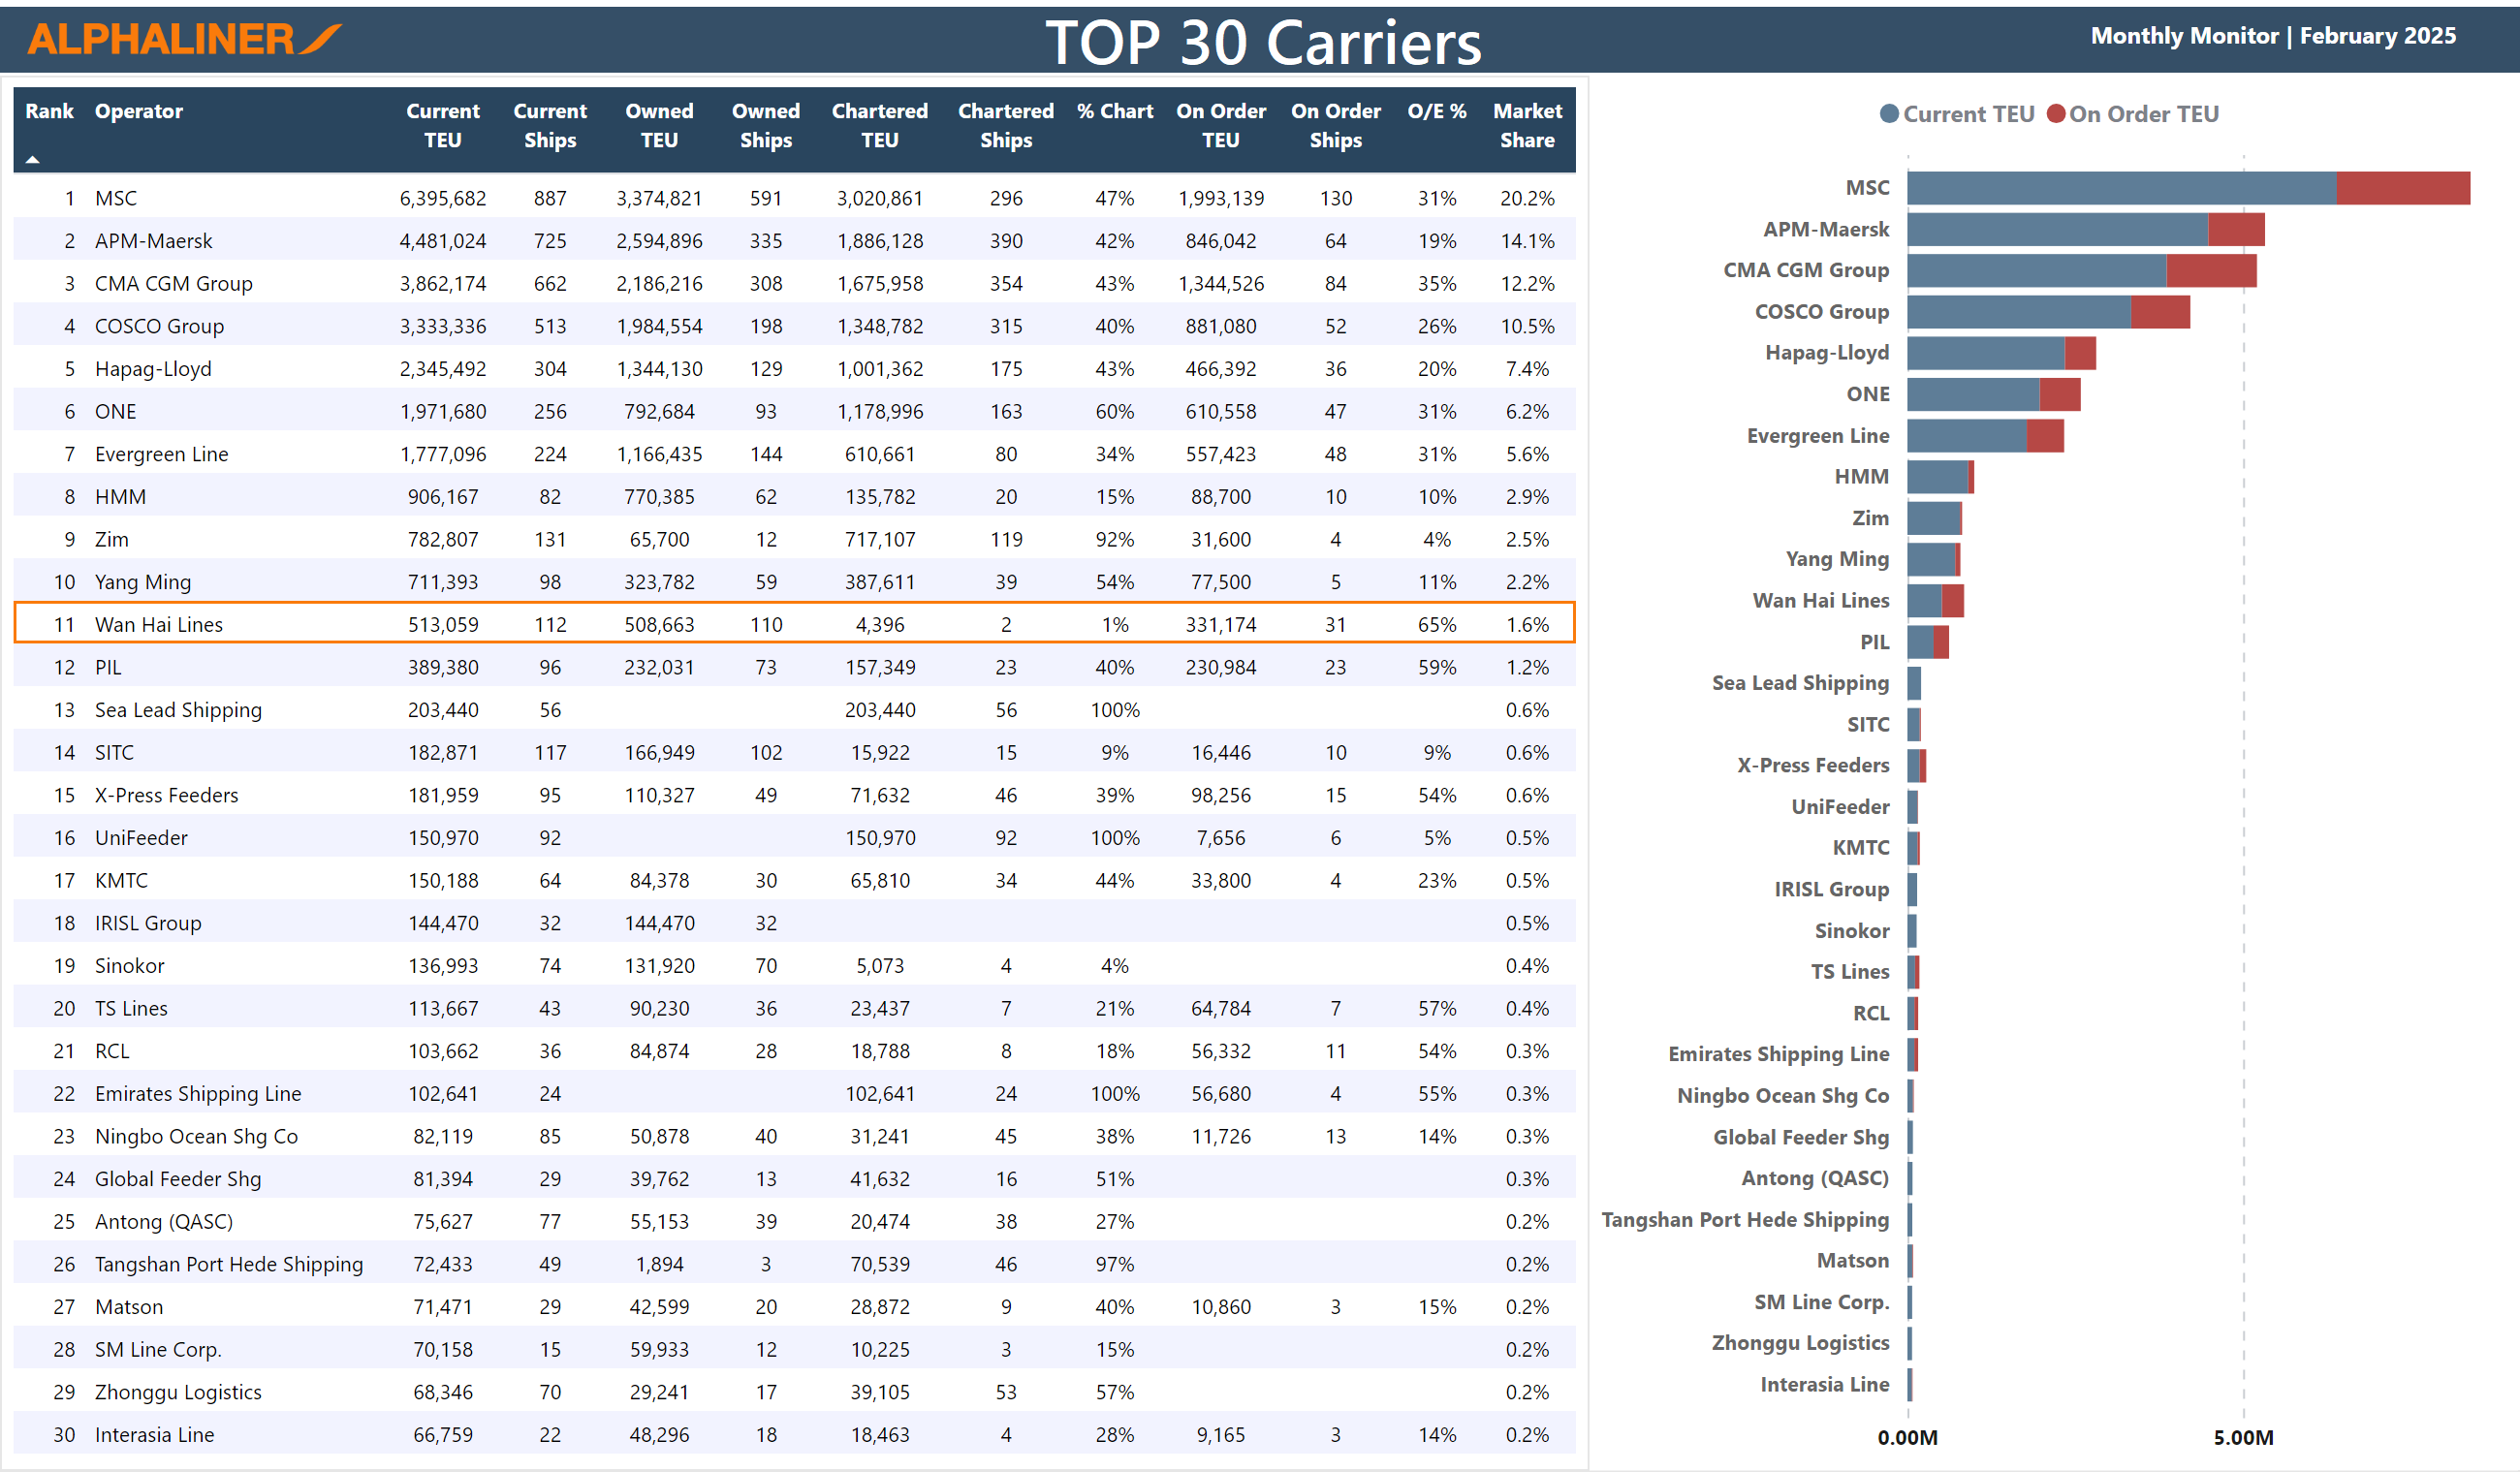
Task: Click the On Order Ships column header
Action: point(1335,125)
